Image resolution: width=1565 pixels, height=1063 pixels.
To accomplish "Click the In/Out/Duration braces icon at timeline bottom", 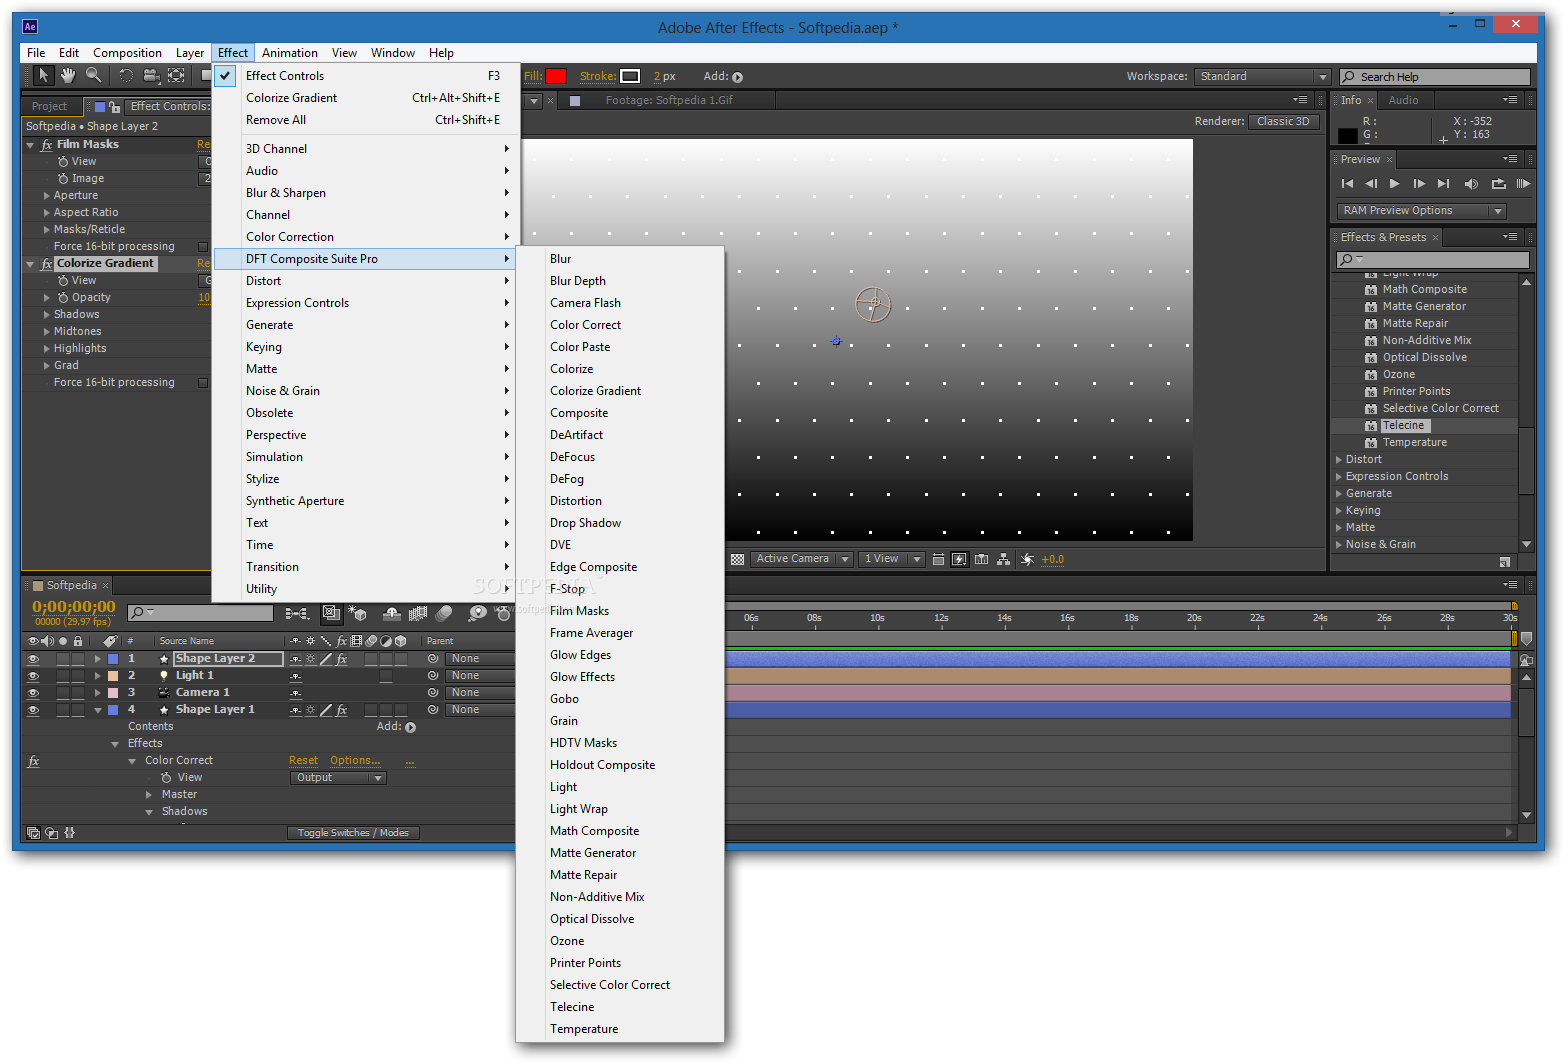I will point(69,833).
